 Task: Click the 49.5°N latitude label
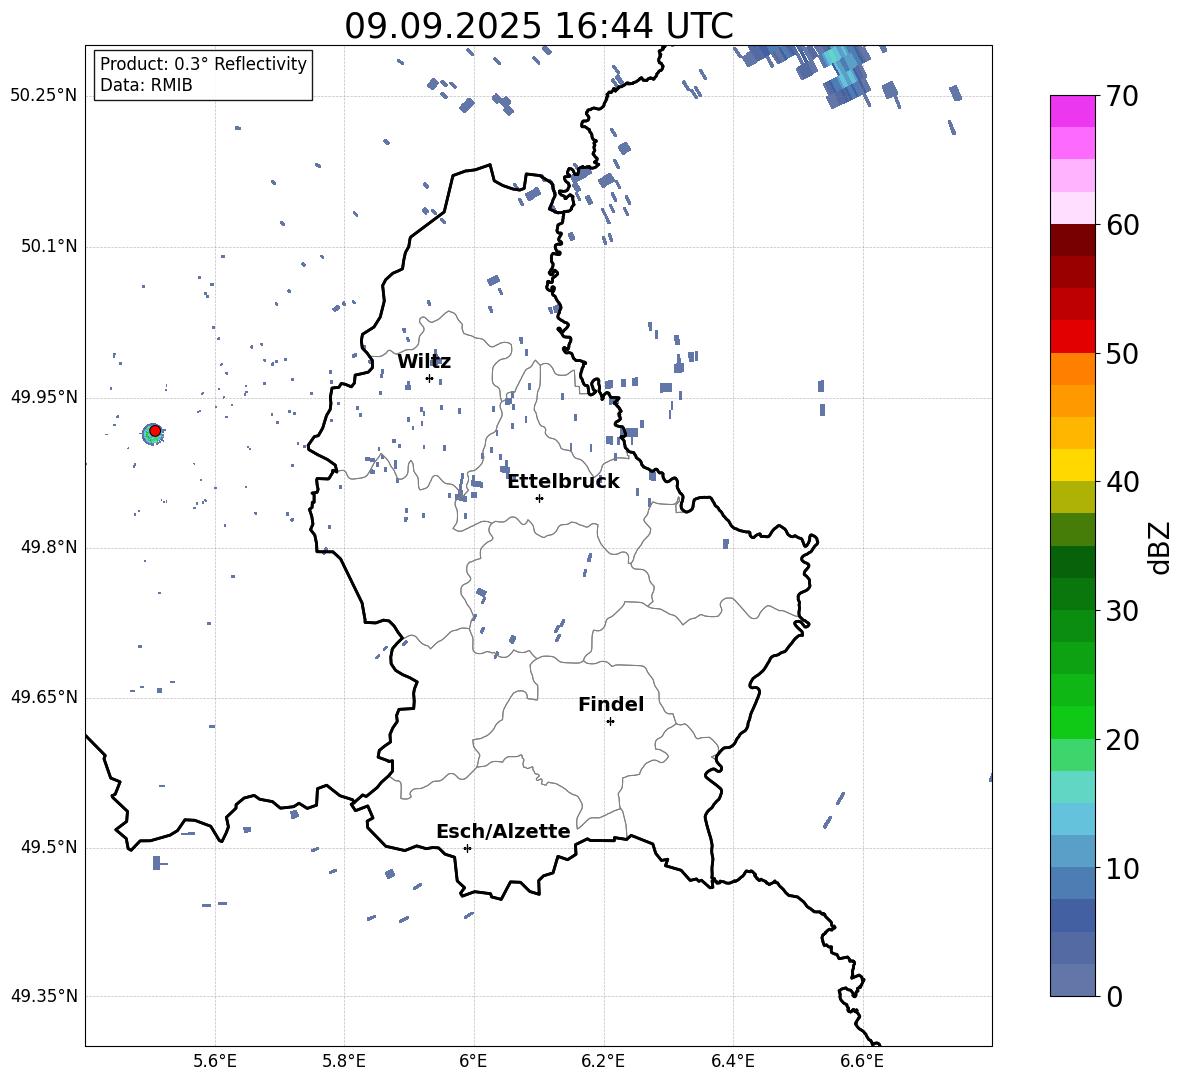49,847
